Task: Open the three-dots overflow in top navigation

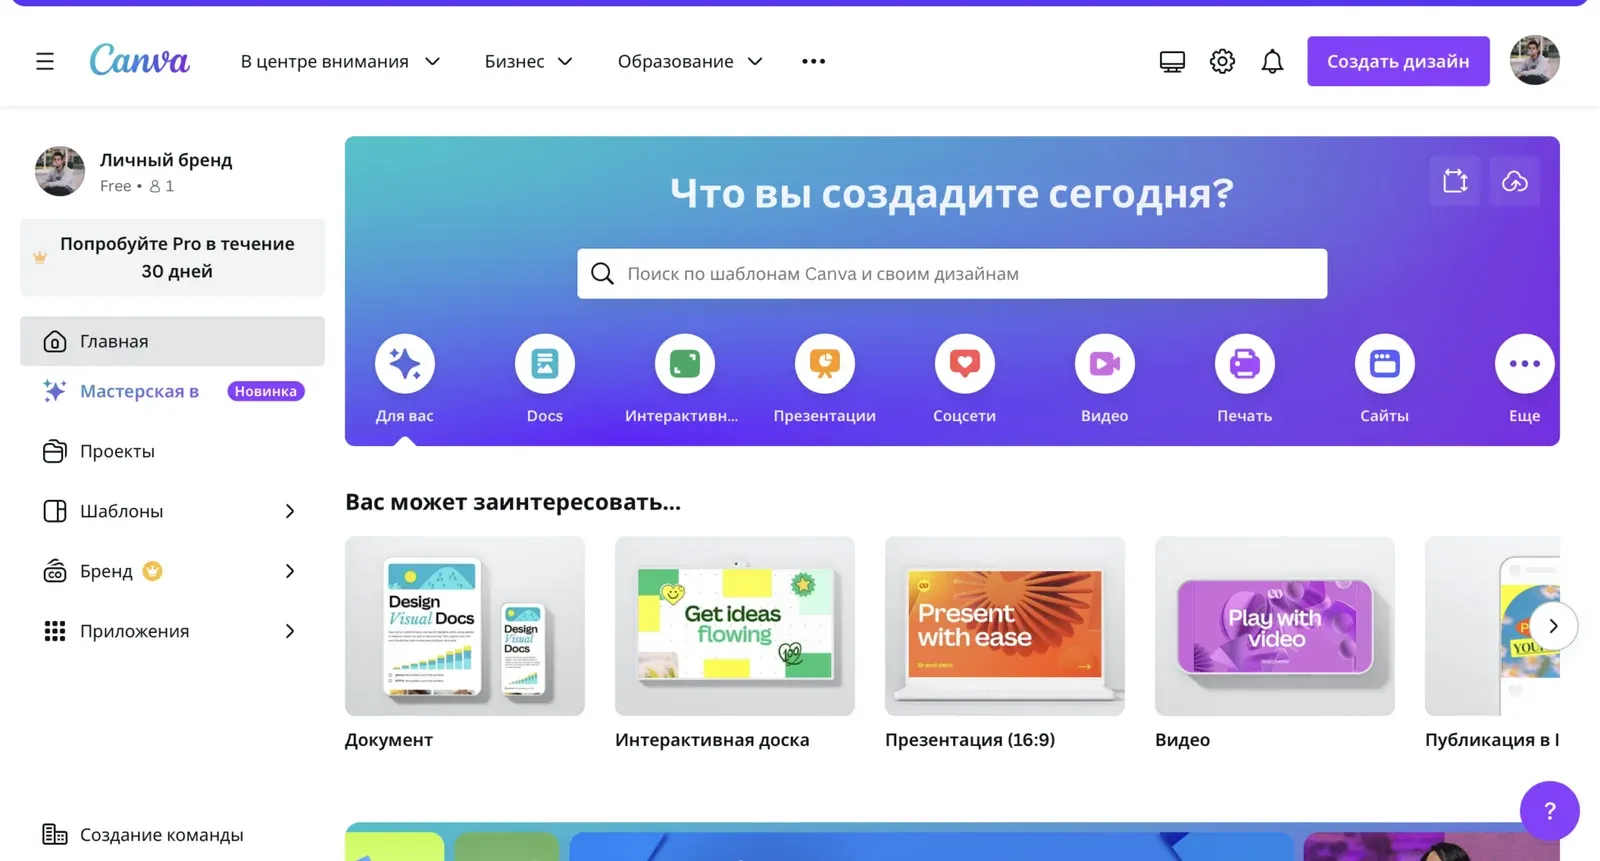Action: pos(814,61)
